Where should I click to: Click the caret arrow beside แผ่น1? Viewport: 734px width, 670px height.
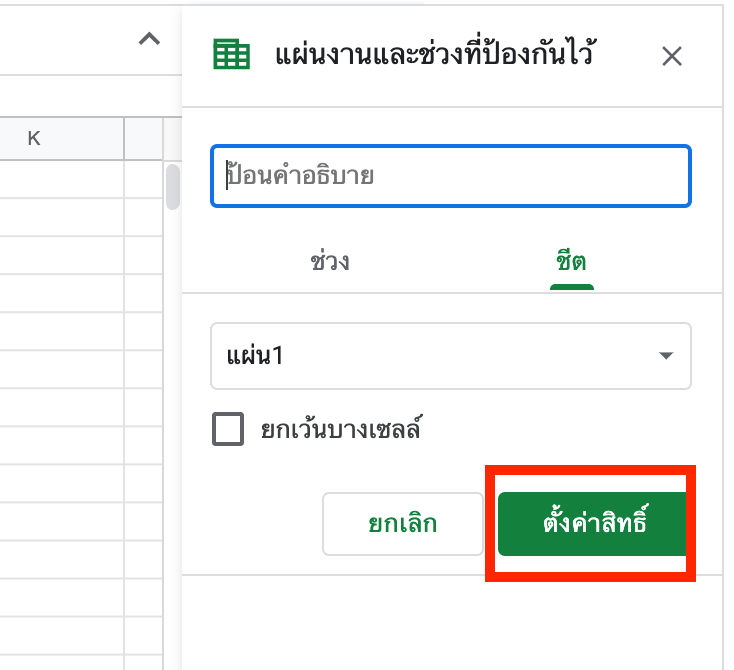click(665, 356)
